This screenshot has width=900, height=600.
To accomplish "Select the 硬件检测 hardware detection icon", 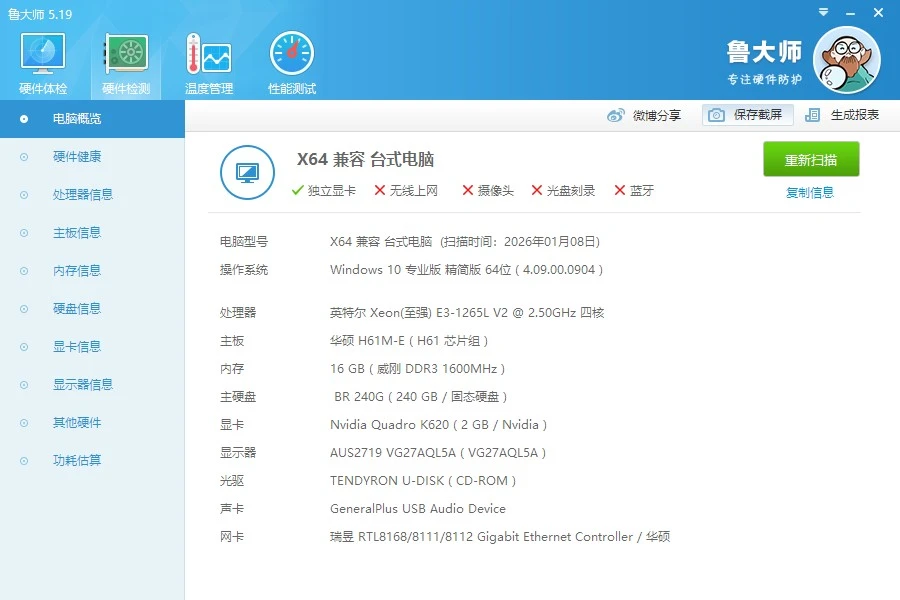I will 126,54.
